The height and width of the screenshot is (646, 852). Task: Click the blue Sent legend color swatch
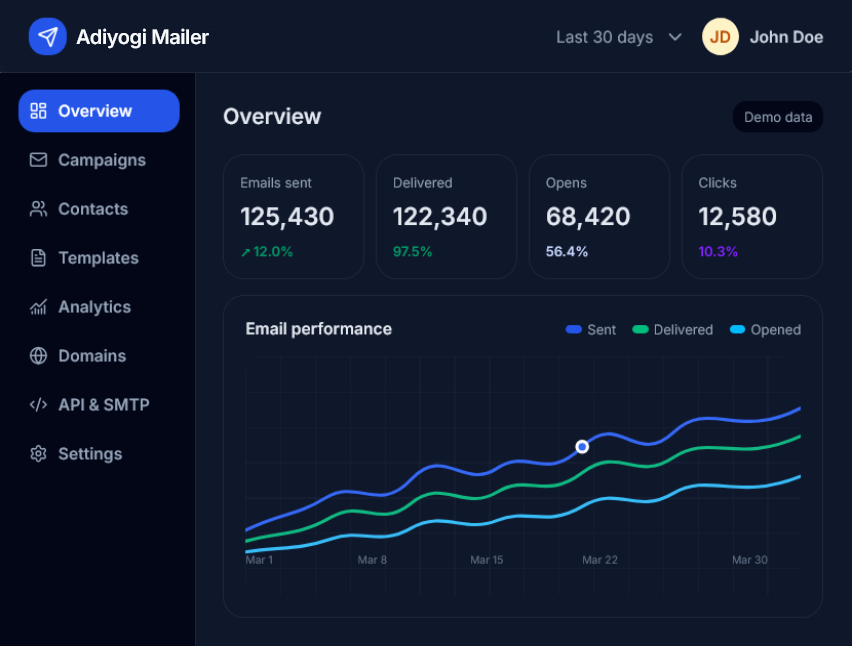(x=574, y=329)
